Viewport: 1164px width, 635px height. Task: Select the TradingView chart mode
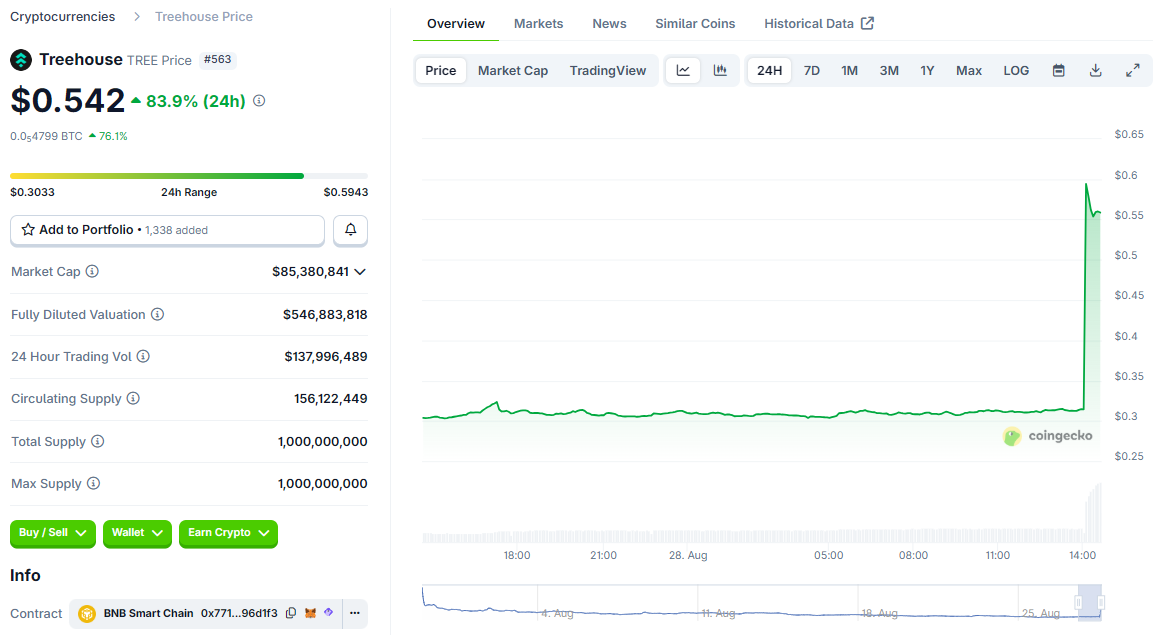[x=608, y=71]
